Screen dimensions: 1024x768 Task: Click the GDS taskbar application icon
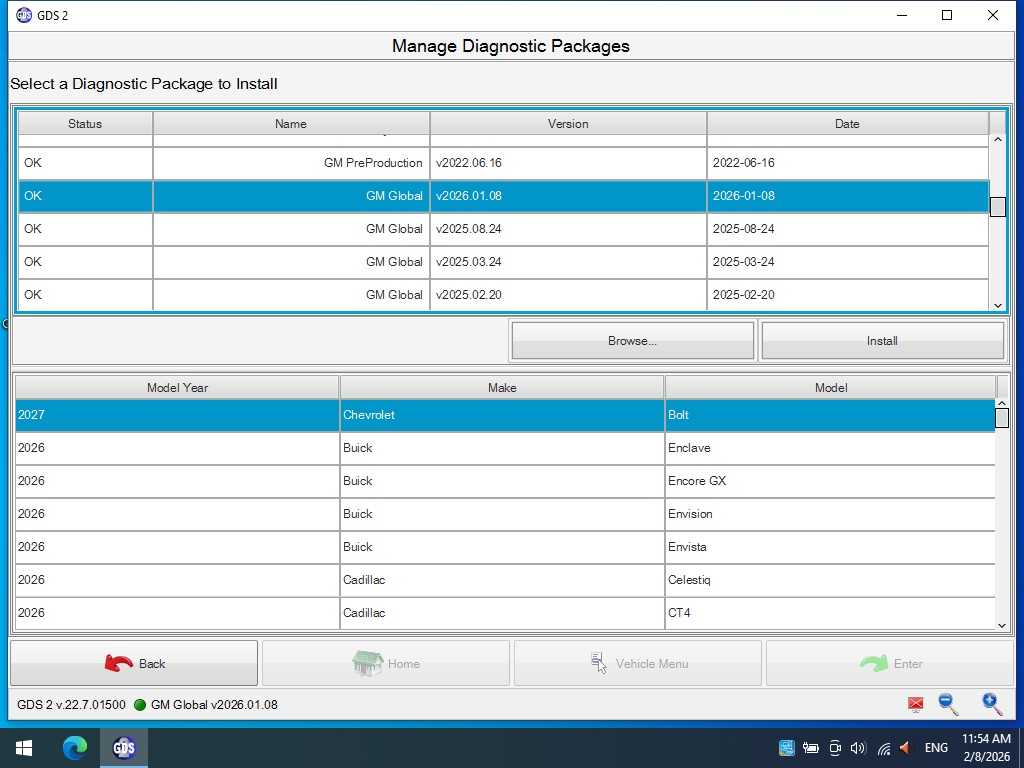point(124,747)
